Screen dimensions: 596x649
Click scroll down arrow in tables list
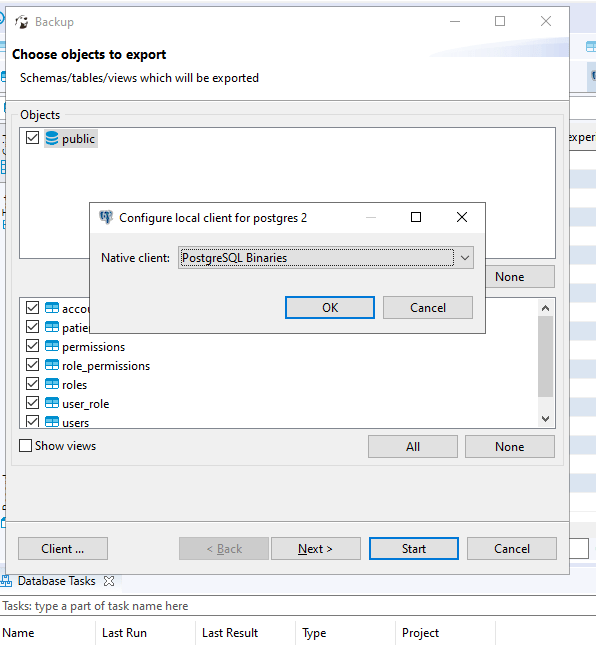[x=546, y=419]
